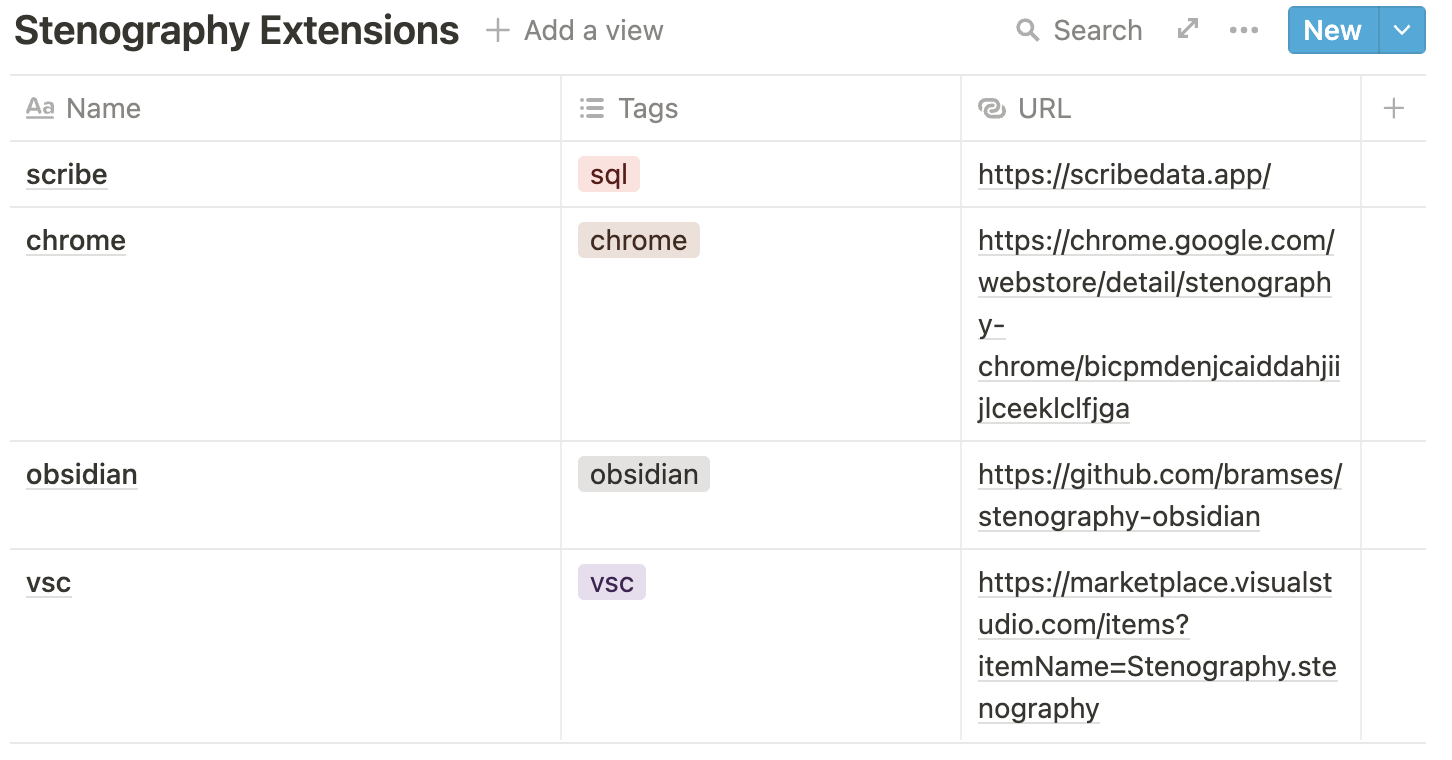Click the plus icon to add a view
Image resolution: width=1452 pixels, height=760 pixels.
(x=497, y=30)
